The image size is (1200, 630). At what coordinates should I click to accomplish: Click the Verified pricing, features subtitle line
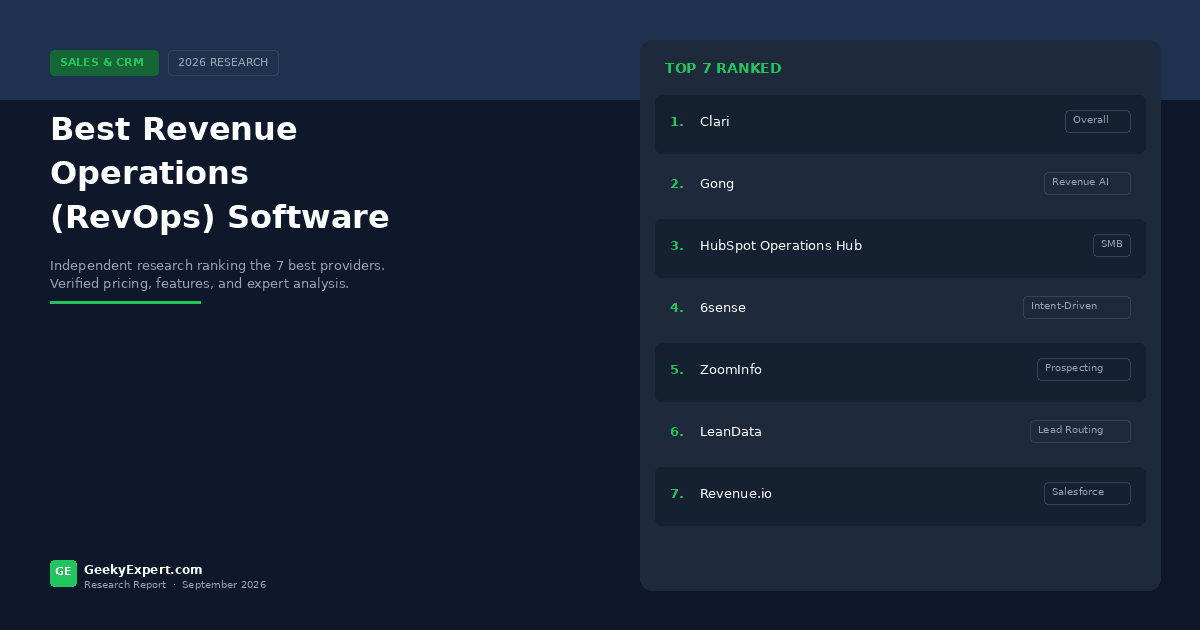click(x=199, y=284)
